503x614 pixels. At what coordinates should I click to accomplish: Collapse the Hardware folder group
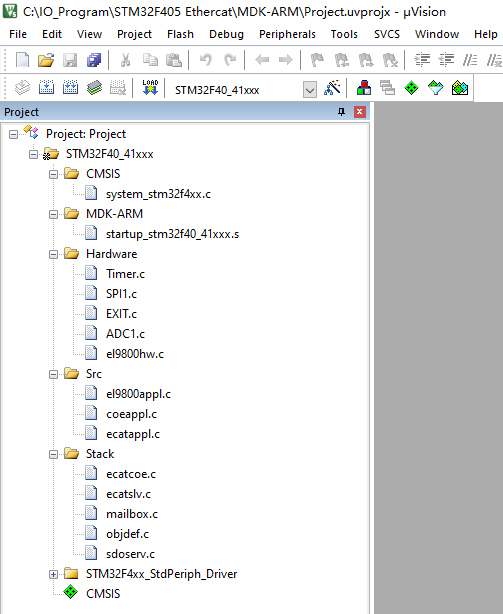(53, 255)
